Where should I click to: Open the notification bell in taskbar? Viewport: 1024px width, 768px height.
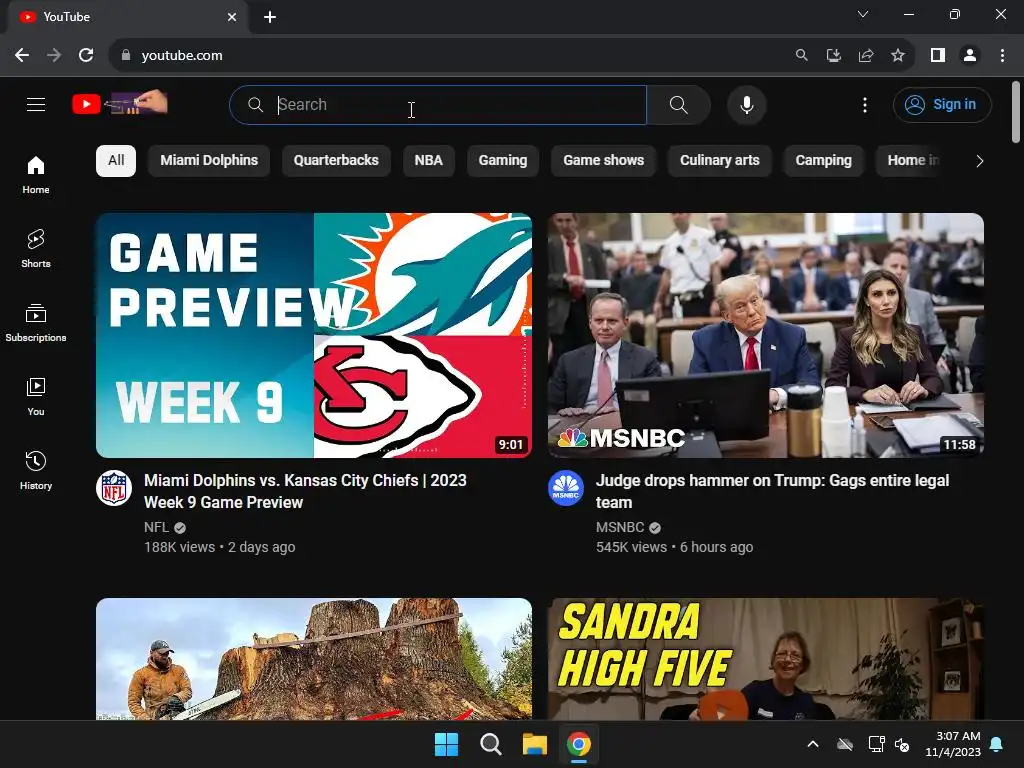[997, 744]
